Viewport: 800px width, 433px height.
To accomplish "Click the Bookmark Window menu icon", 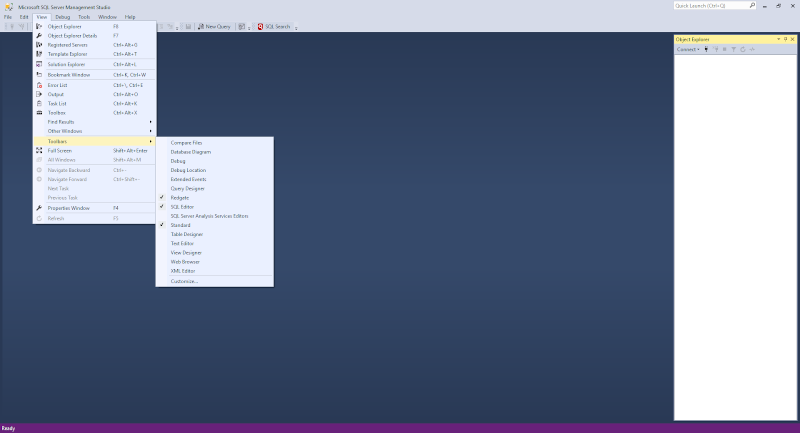I will 39,74.
